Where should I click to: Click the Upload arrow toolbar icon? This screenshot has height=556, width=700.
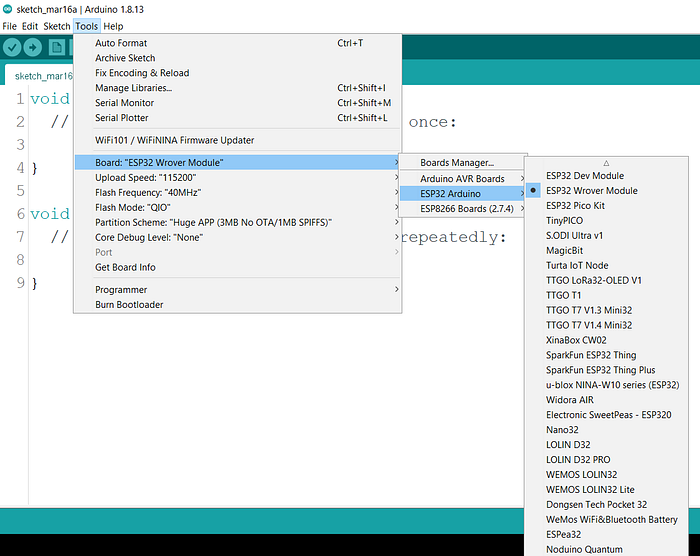click(33, 47)
